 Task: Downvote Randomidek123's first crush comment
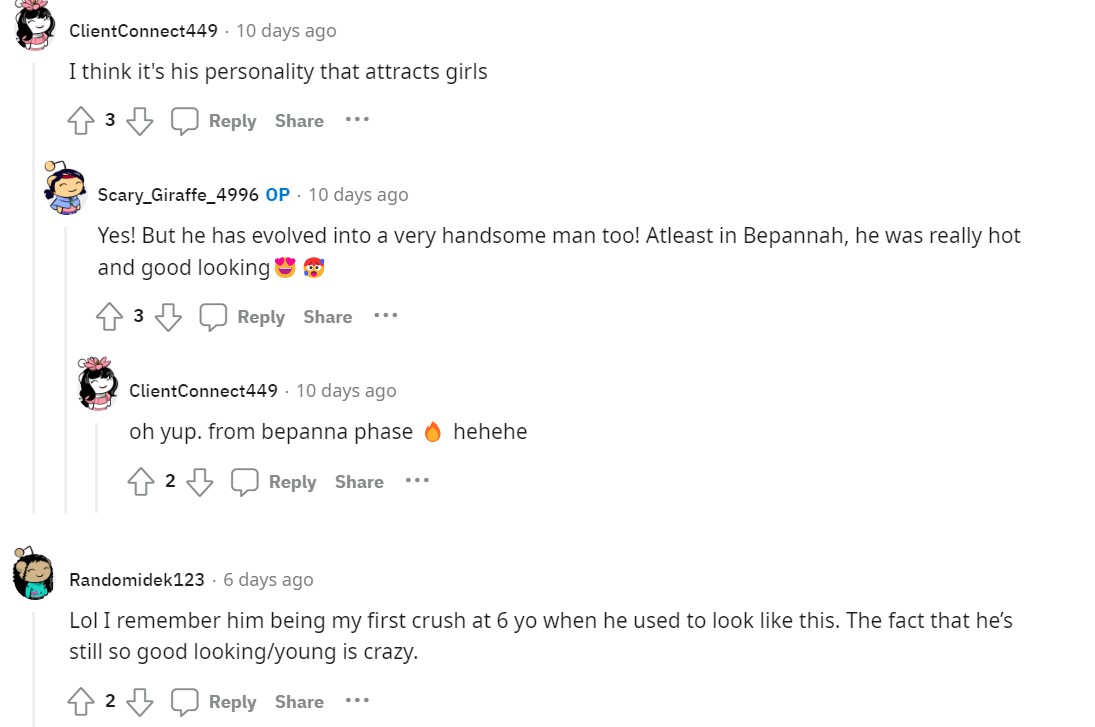click(139, 702)
